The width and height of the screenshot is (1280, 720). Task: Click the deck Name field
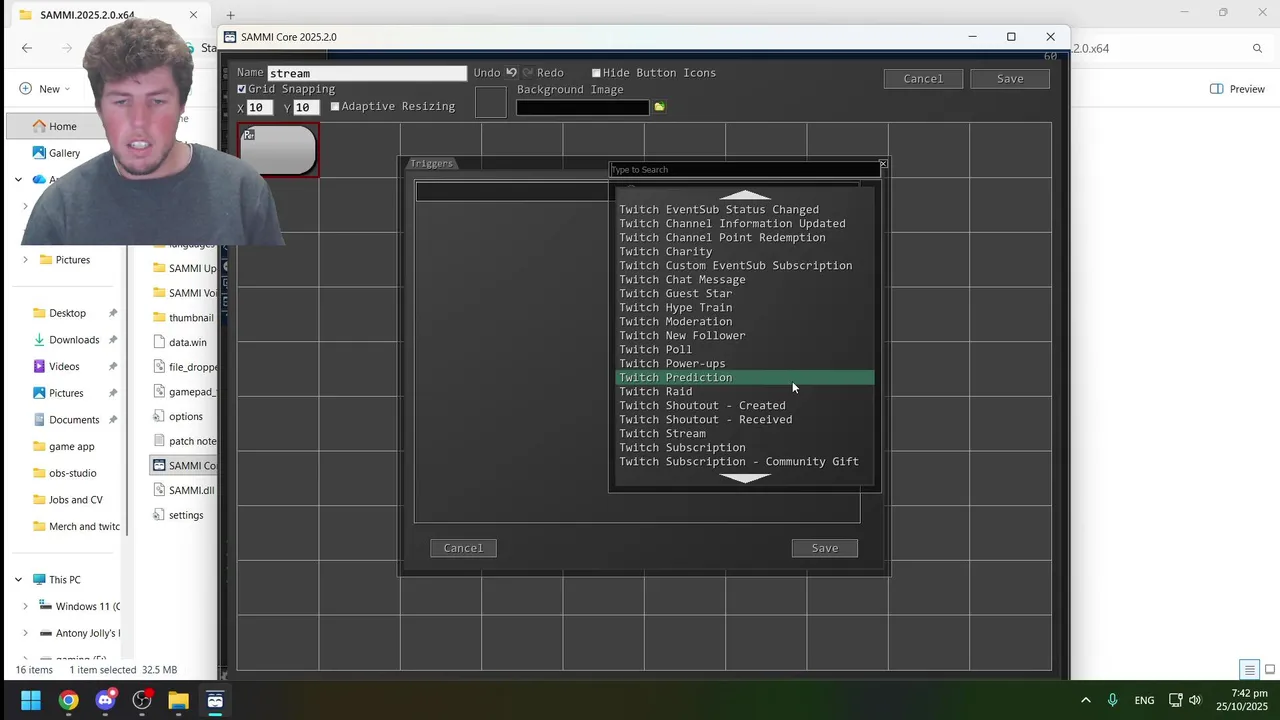(367, 73)
